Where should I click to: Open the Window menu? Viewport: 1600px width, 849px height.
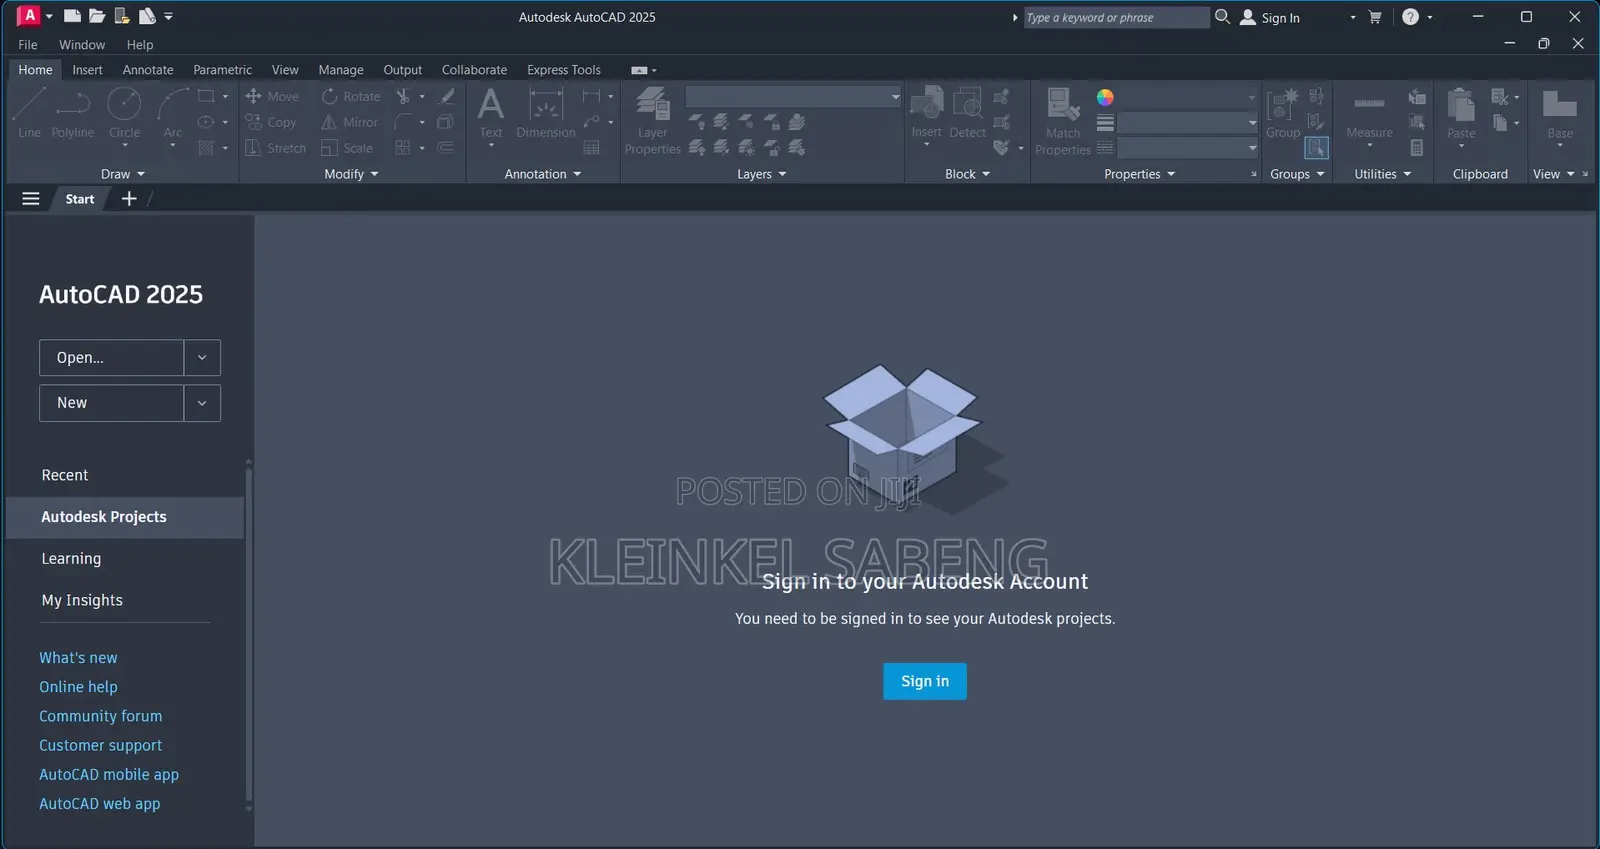[x=82, y=45]
